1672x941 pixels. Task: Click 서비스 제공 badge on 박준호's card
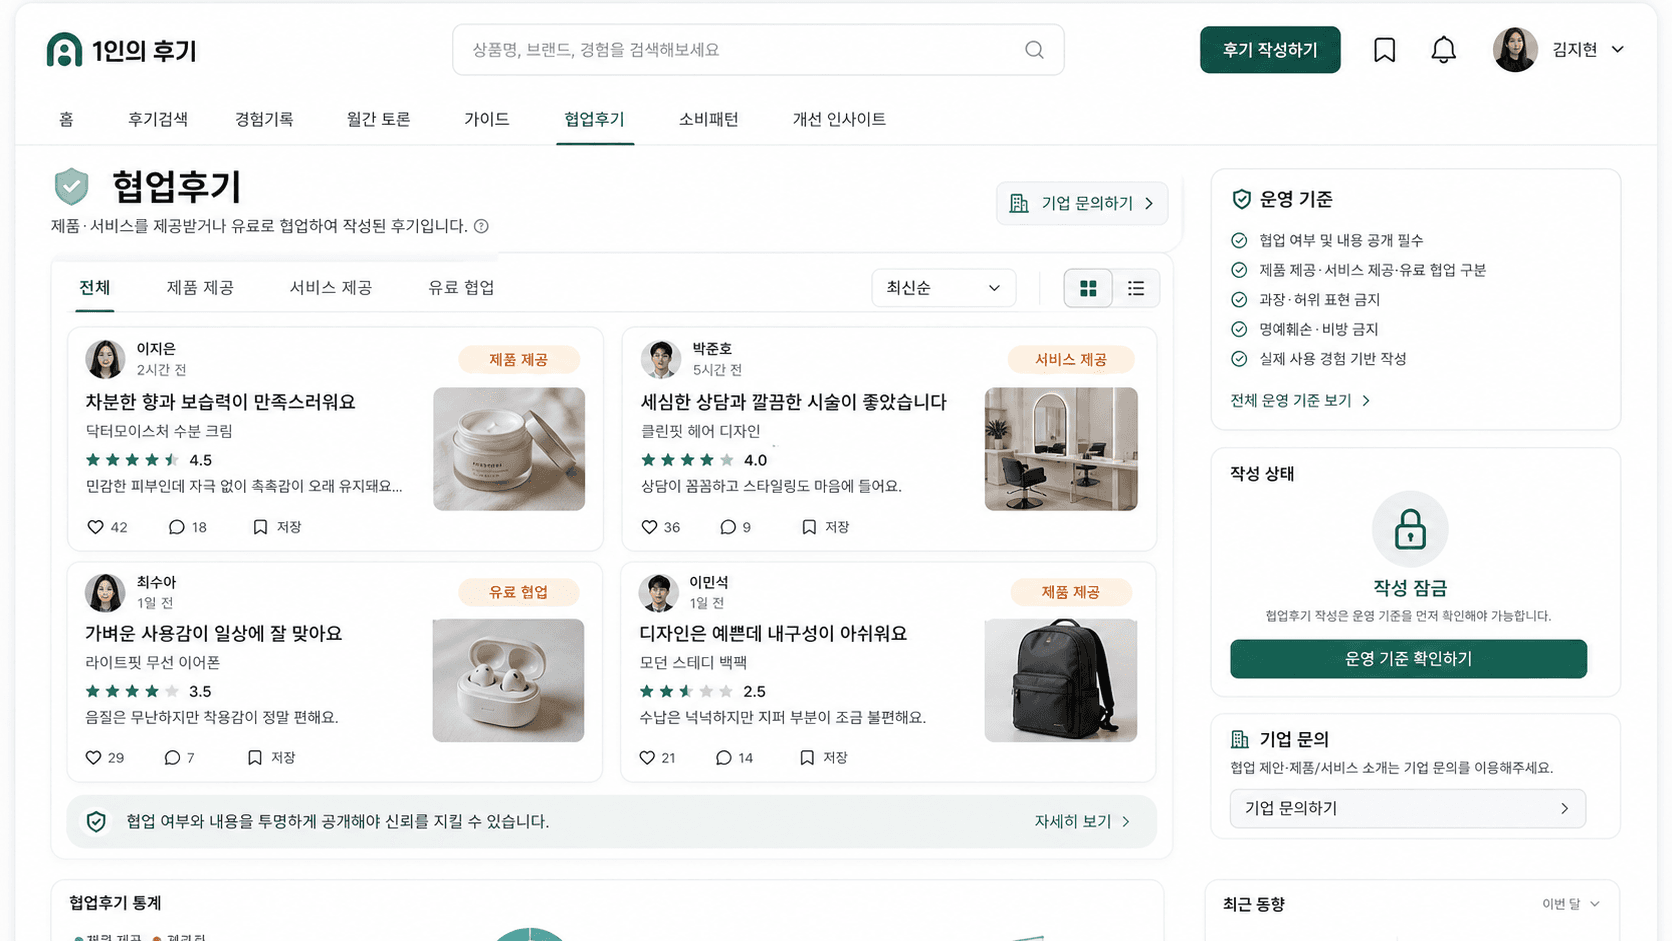click(x=1070, y=360)
